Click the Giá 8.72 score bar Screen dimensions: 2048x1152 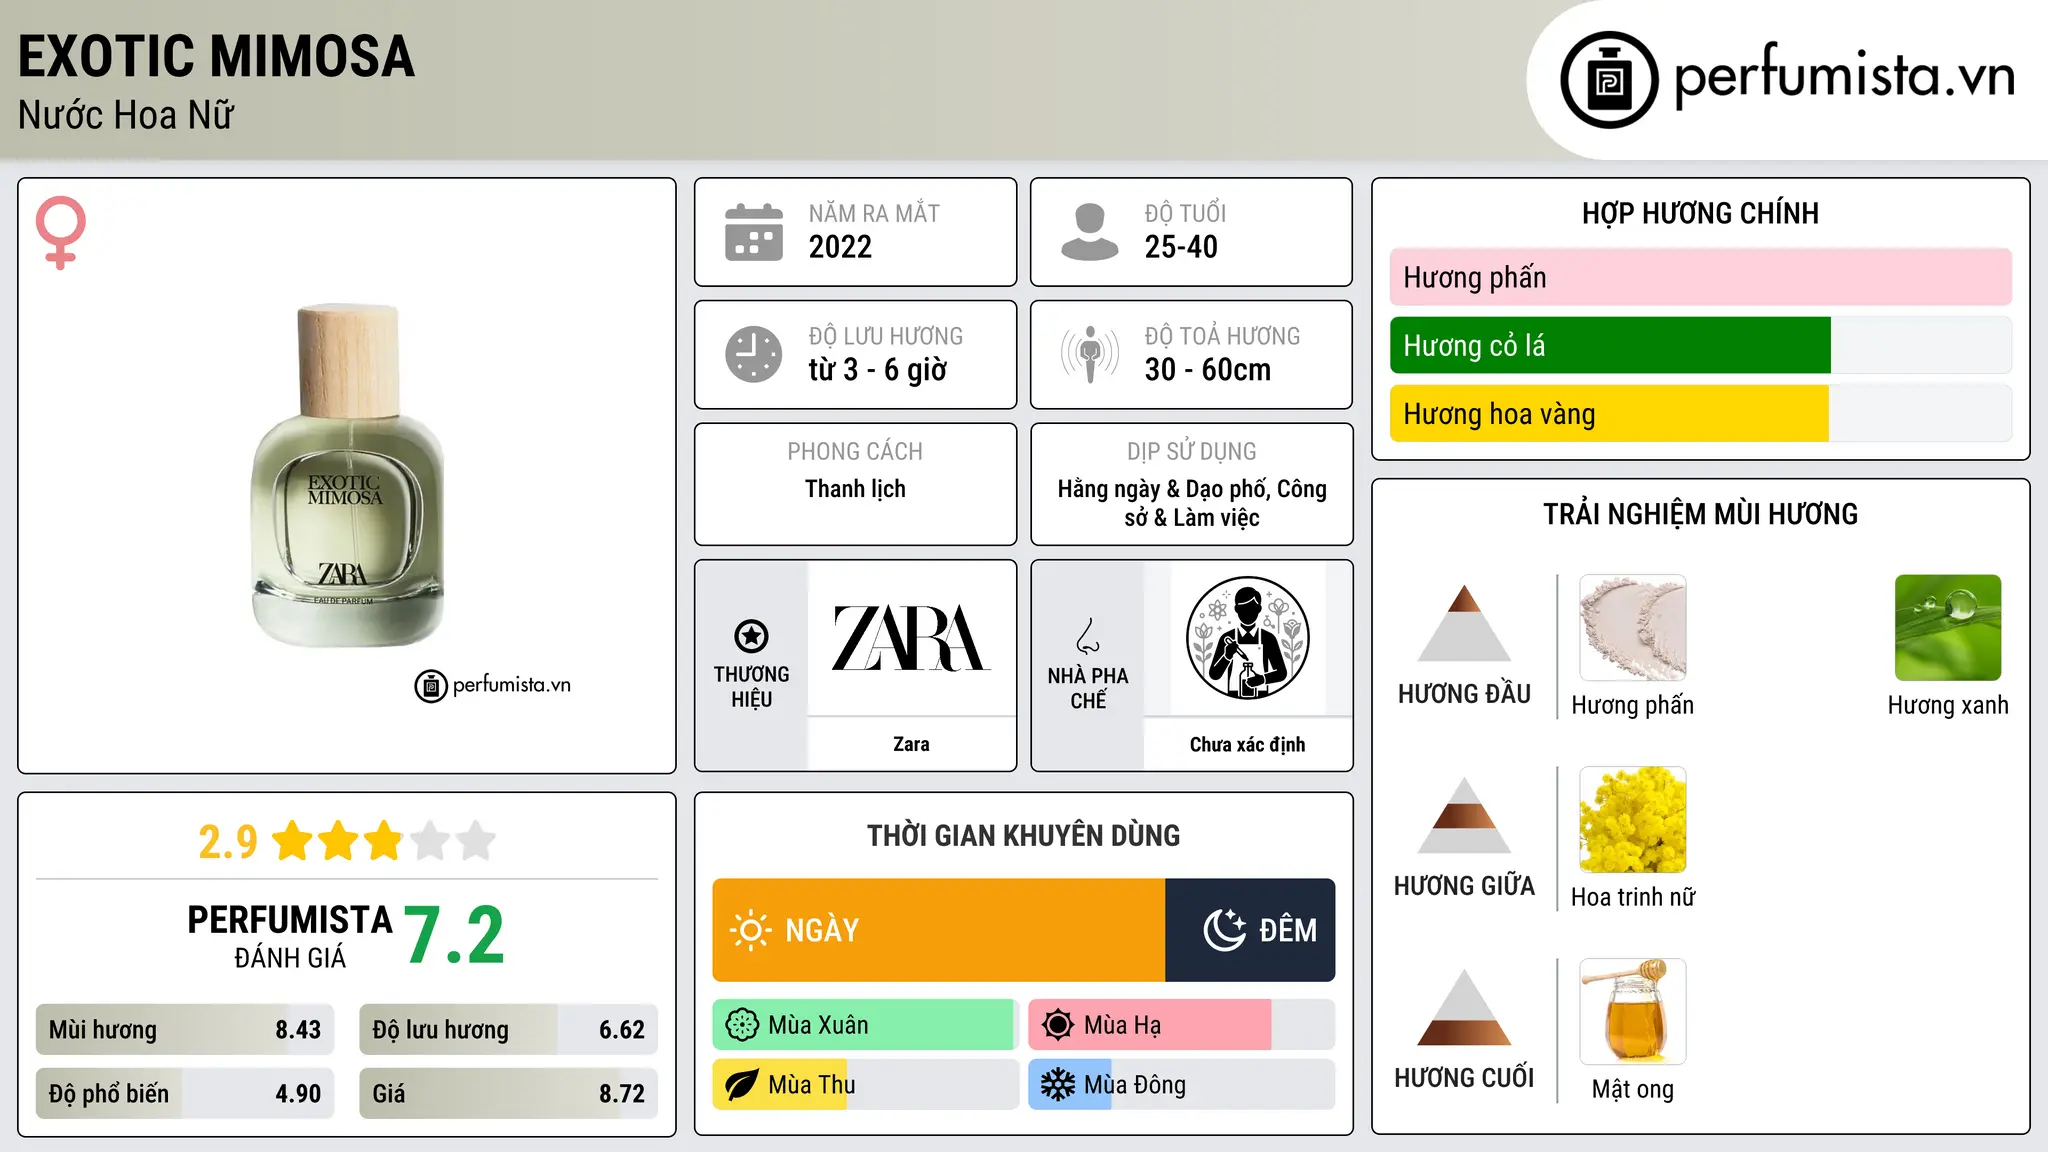(x=509, y=1094)
